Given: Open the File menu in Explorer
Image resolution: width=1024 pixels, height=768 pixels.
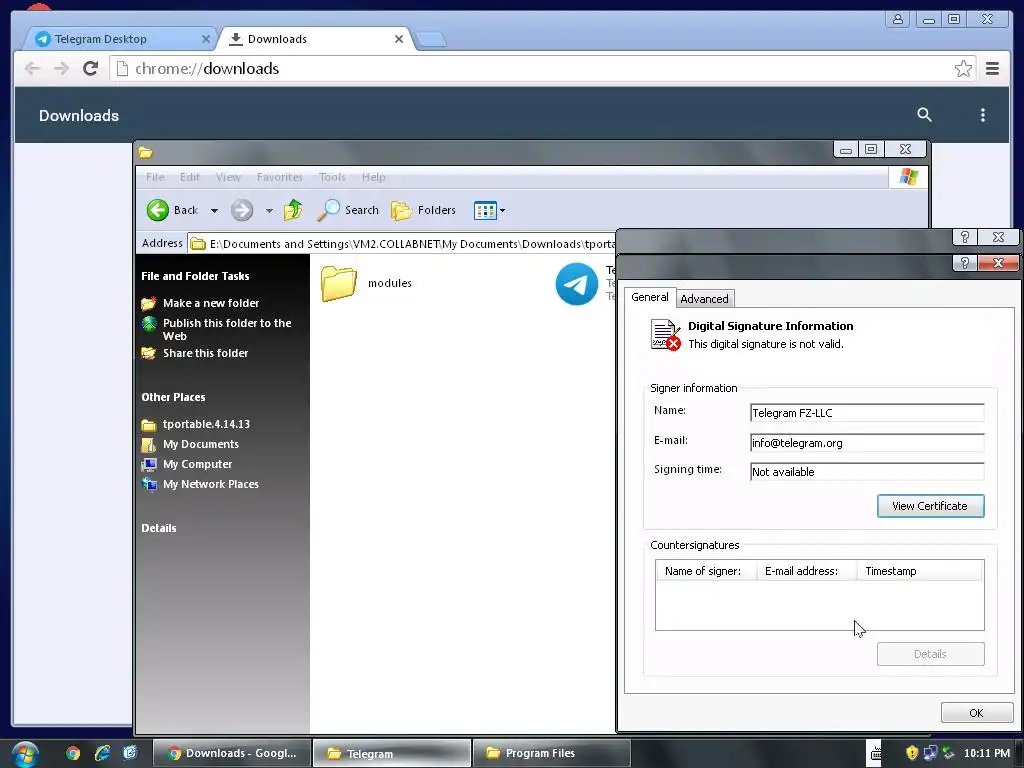Looking at the screenshot, I should point(155,177).
